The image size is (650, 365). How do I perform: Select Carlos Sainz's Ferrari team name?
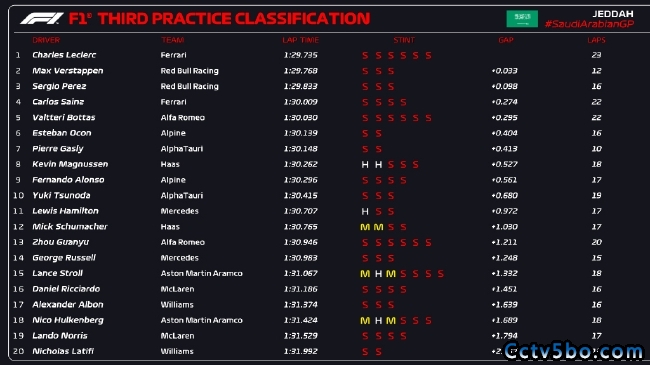pos(173,102)
